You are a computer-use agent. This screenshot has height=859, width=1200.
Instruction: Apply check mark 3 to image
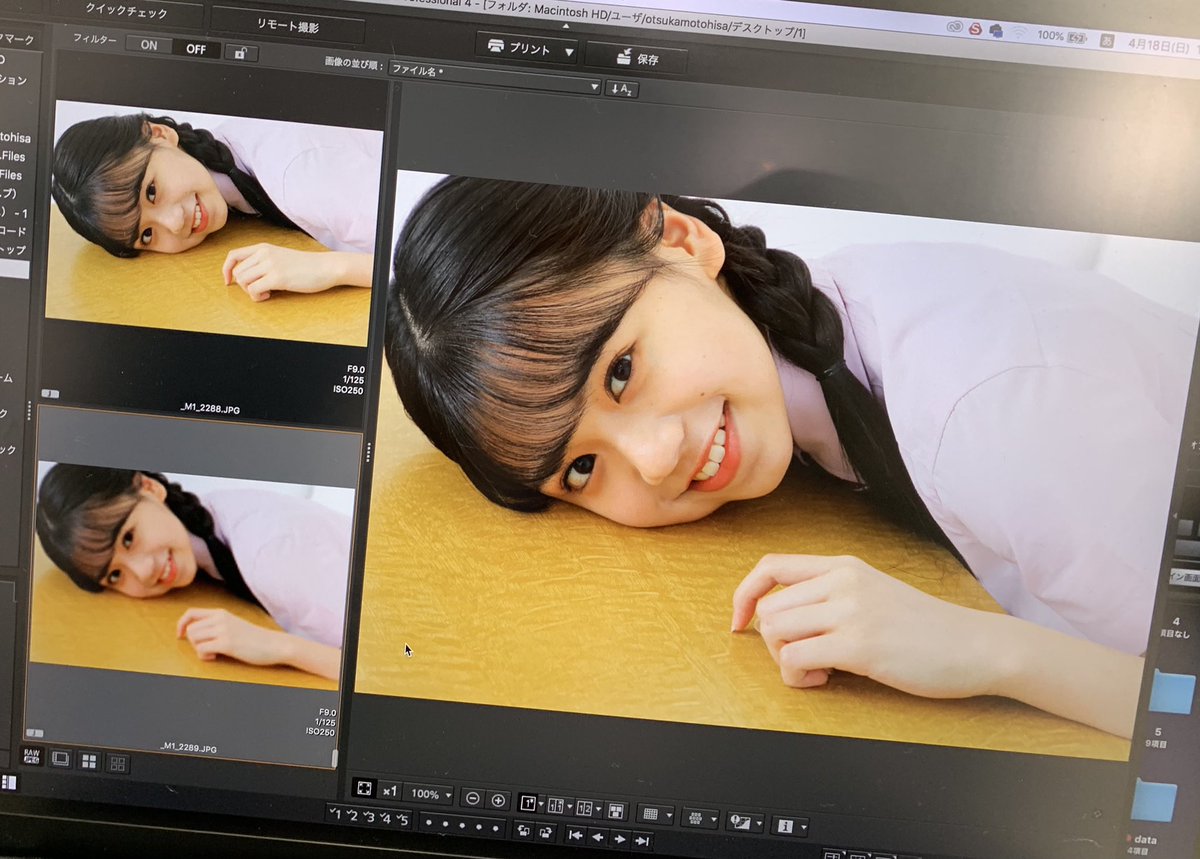[369, 816]
